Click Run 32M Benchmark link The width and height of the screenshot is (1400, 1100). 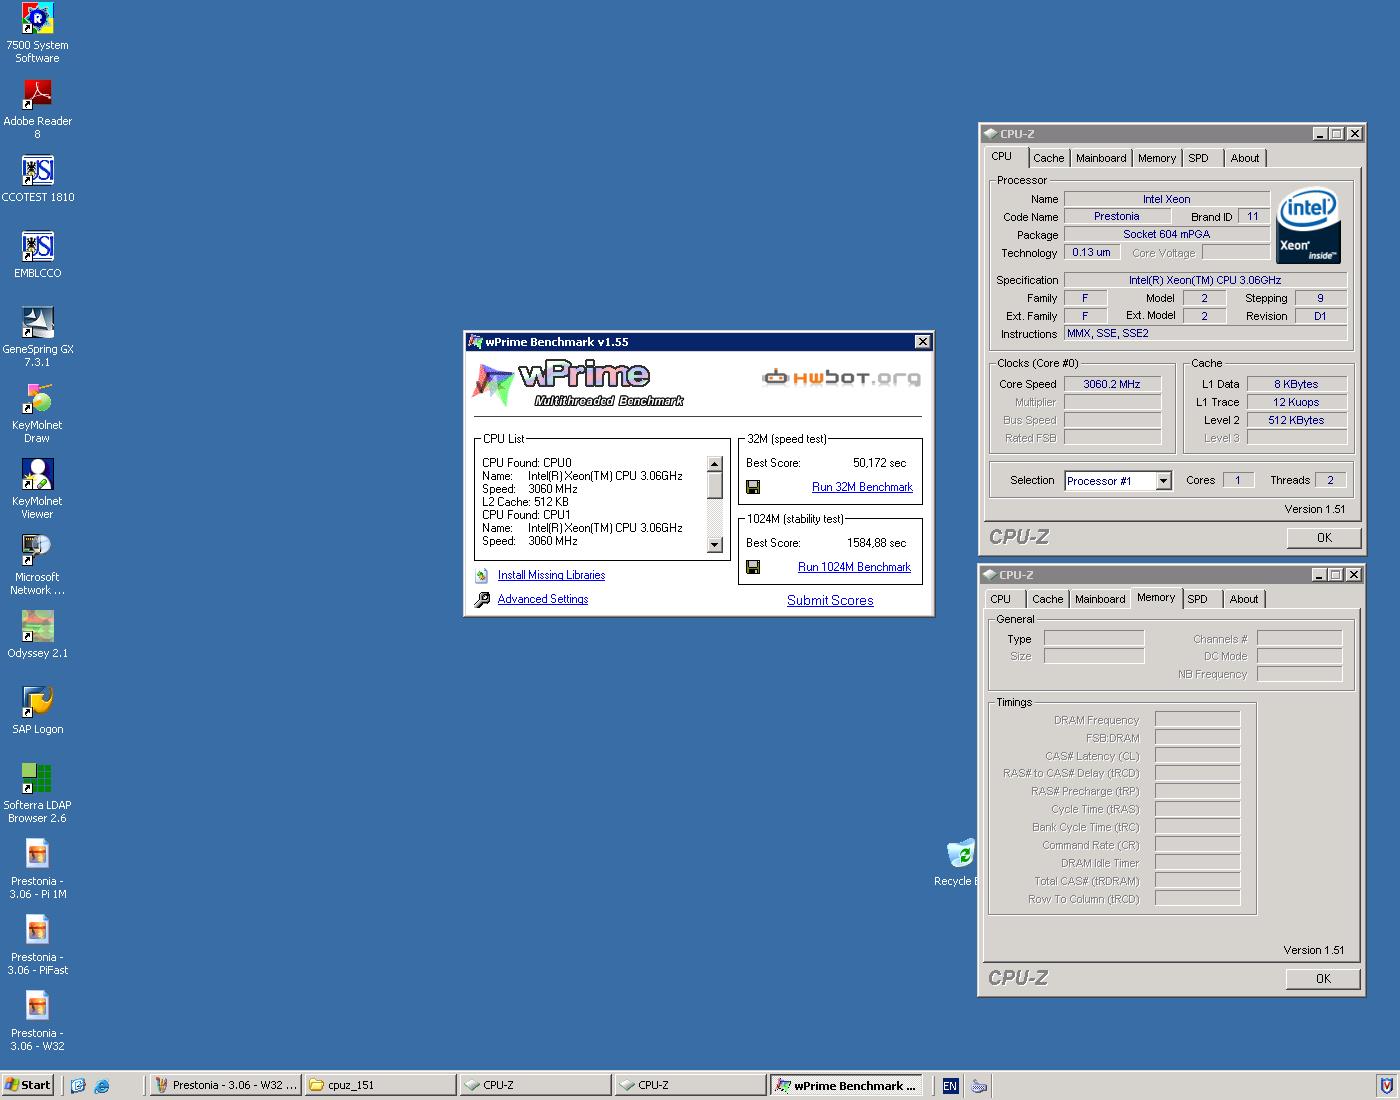pyautogui.click(x=862, y=487)
